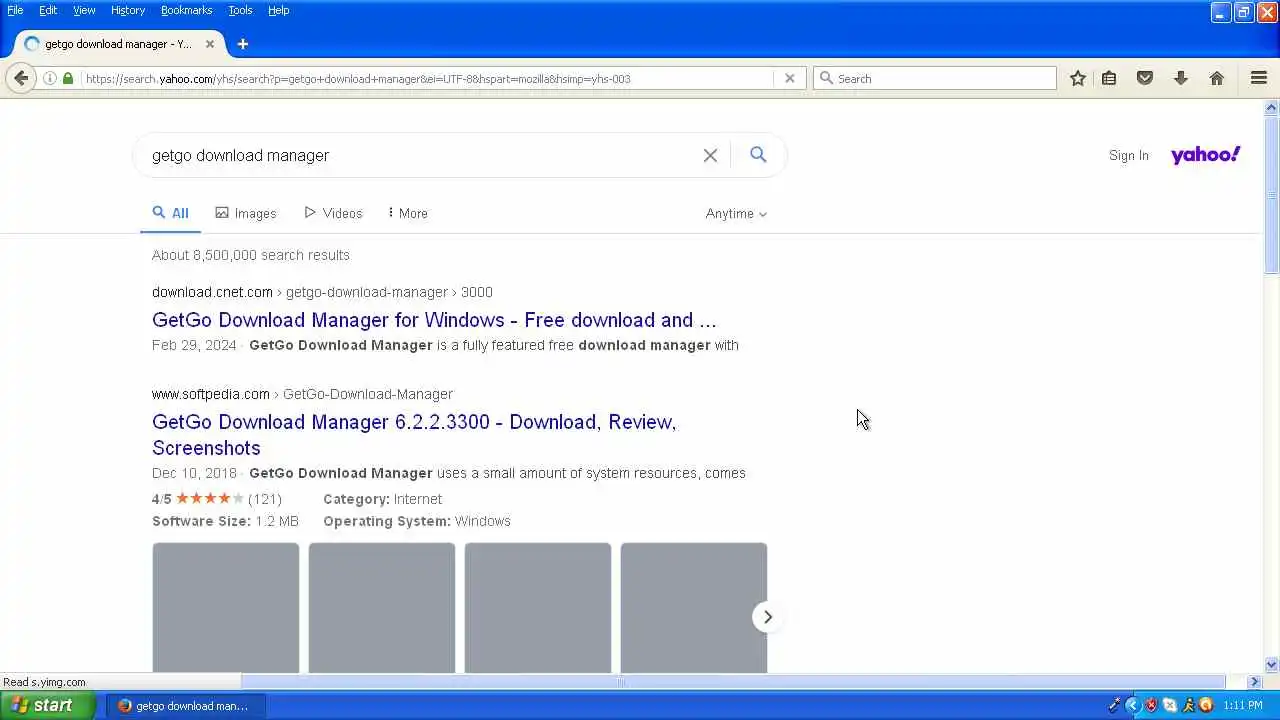Click Sign In link
The image size is (1280, 720).
(1128, 155)
